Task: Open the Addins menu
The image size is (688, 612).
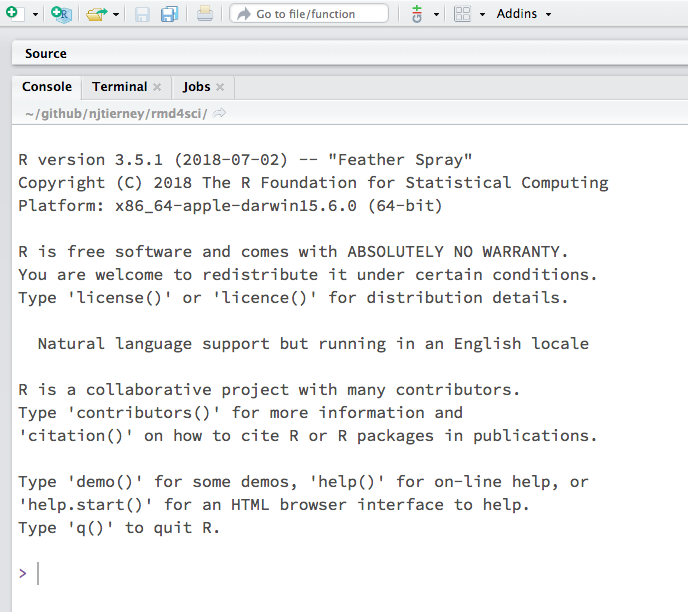Action: [x=523, y=14]
